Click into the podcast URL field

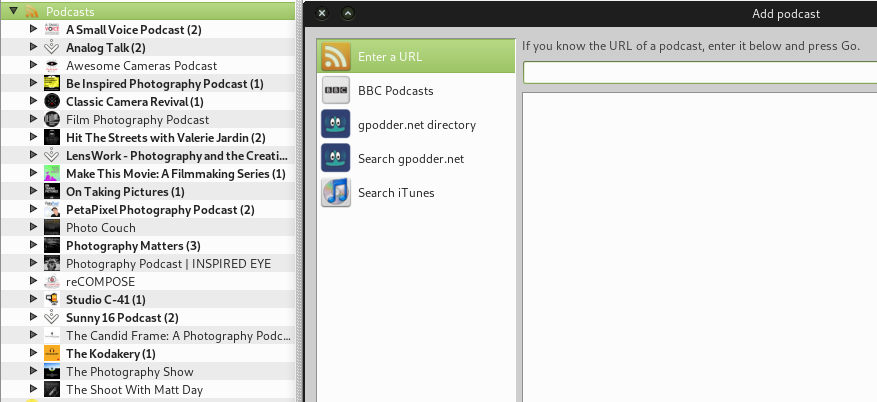pyautogui.click(x=700, y=73)
